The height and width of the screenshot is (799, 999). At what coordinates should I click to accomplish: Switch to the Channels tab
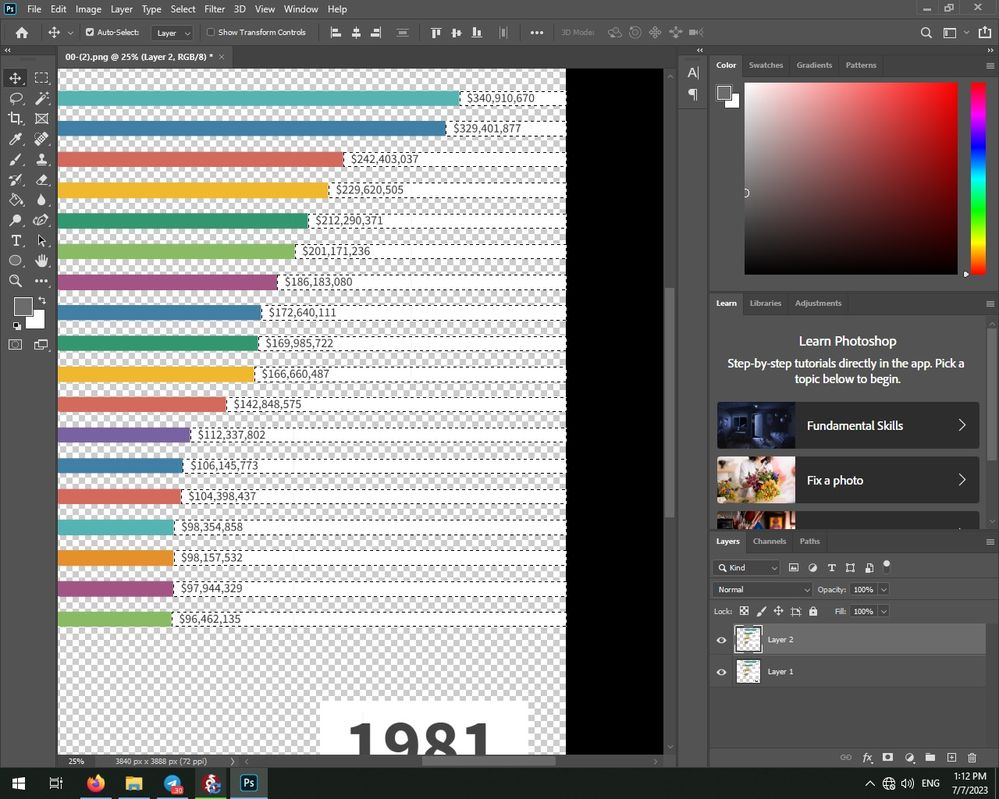(769, 541)
